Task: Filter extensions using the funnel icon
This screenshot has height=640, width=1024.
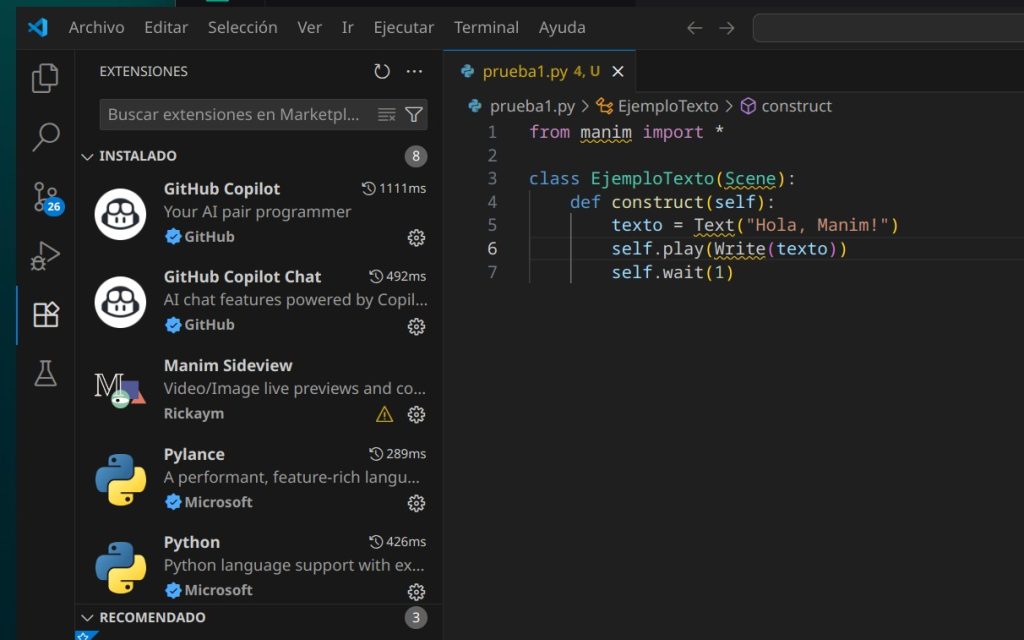Action: coord(414,115)
